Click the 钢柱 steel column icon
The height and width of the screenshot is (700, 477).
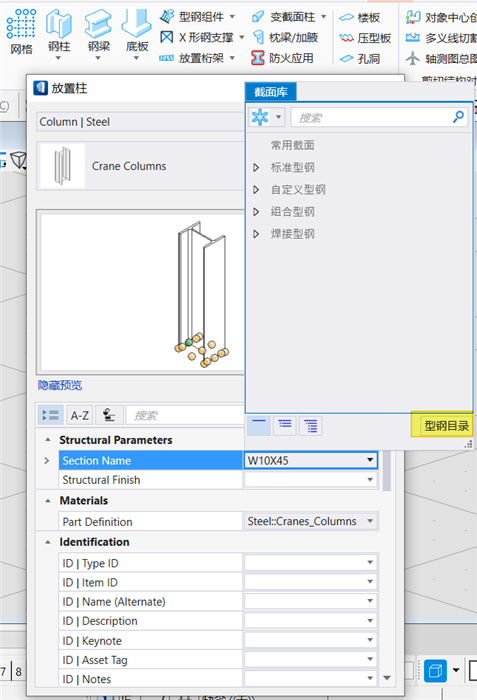pyautogui.click(x=59, y=24)
